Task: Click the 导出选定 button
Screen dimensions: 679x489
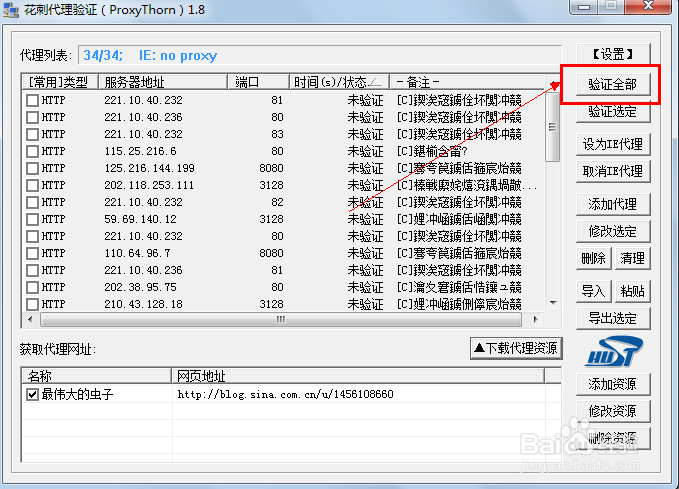Action: (x=613, y=318)
